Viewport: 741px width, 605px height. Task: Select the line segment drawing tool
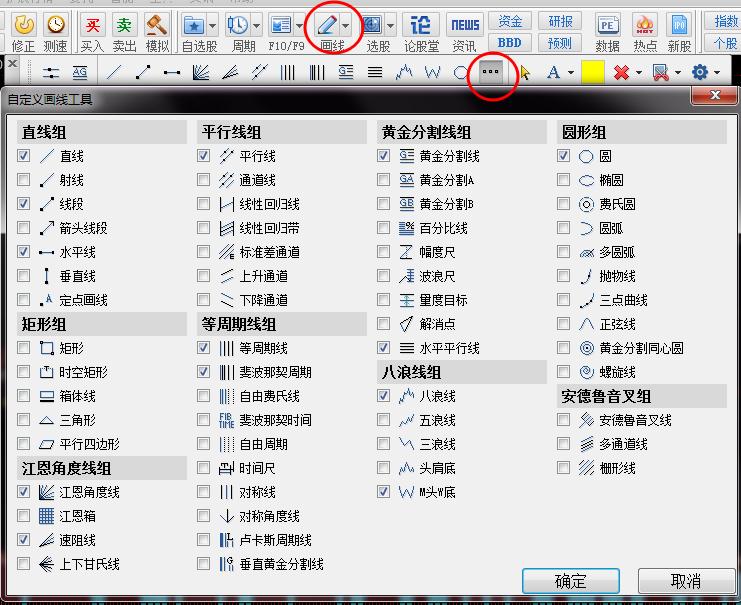click(x=143, y=72)
